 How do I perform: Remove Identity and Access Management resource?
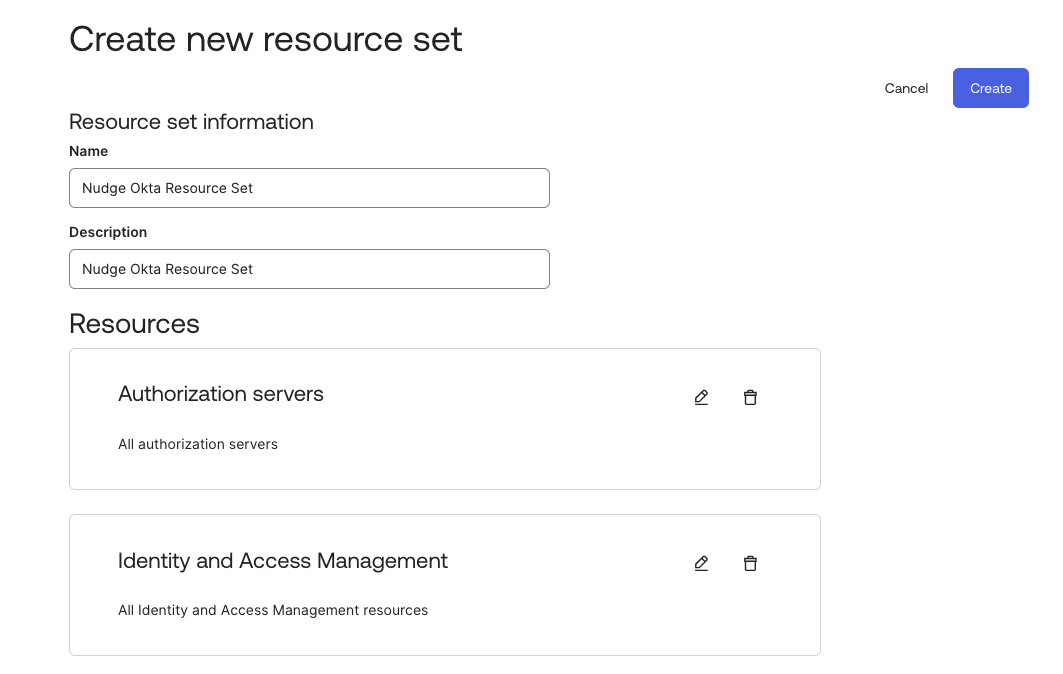(x=750, y=563)
